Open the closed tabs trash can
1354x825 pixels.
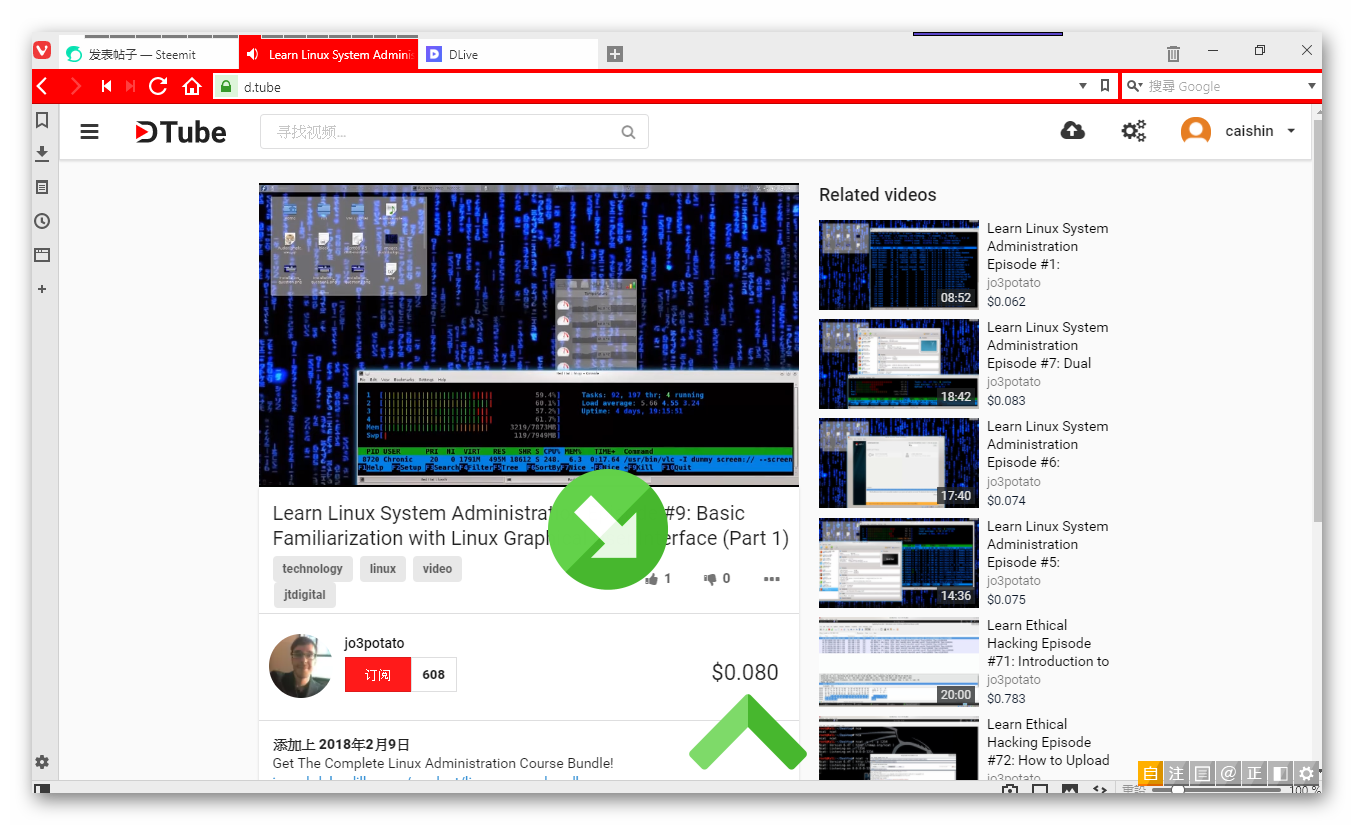point(1174,53)
